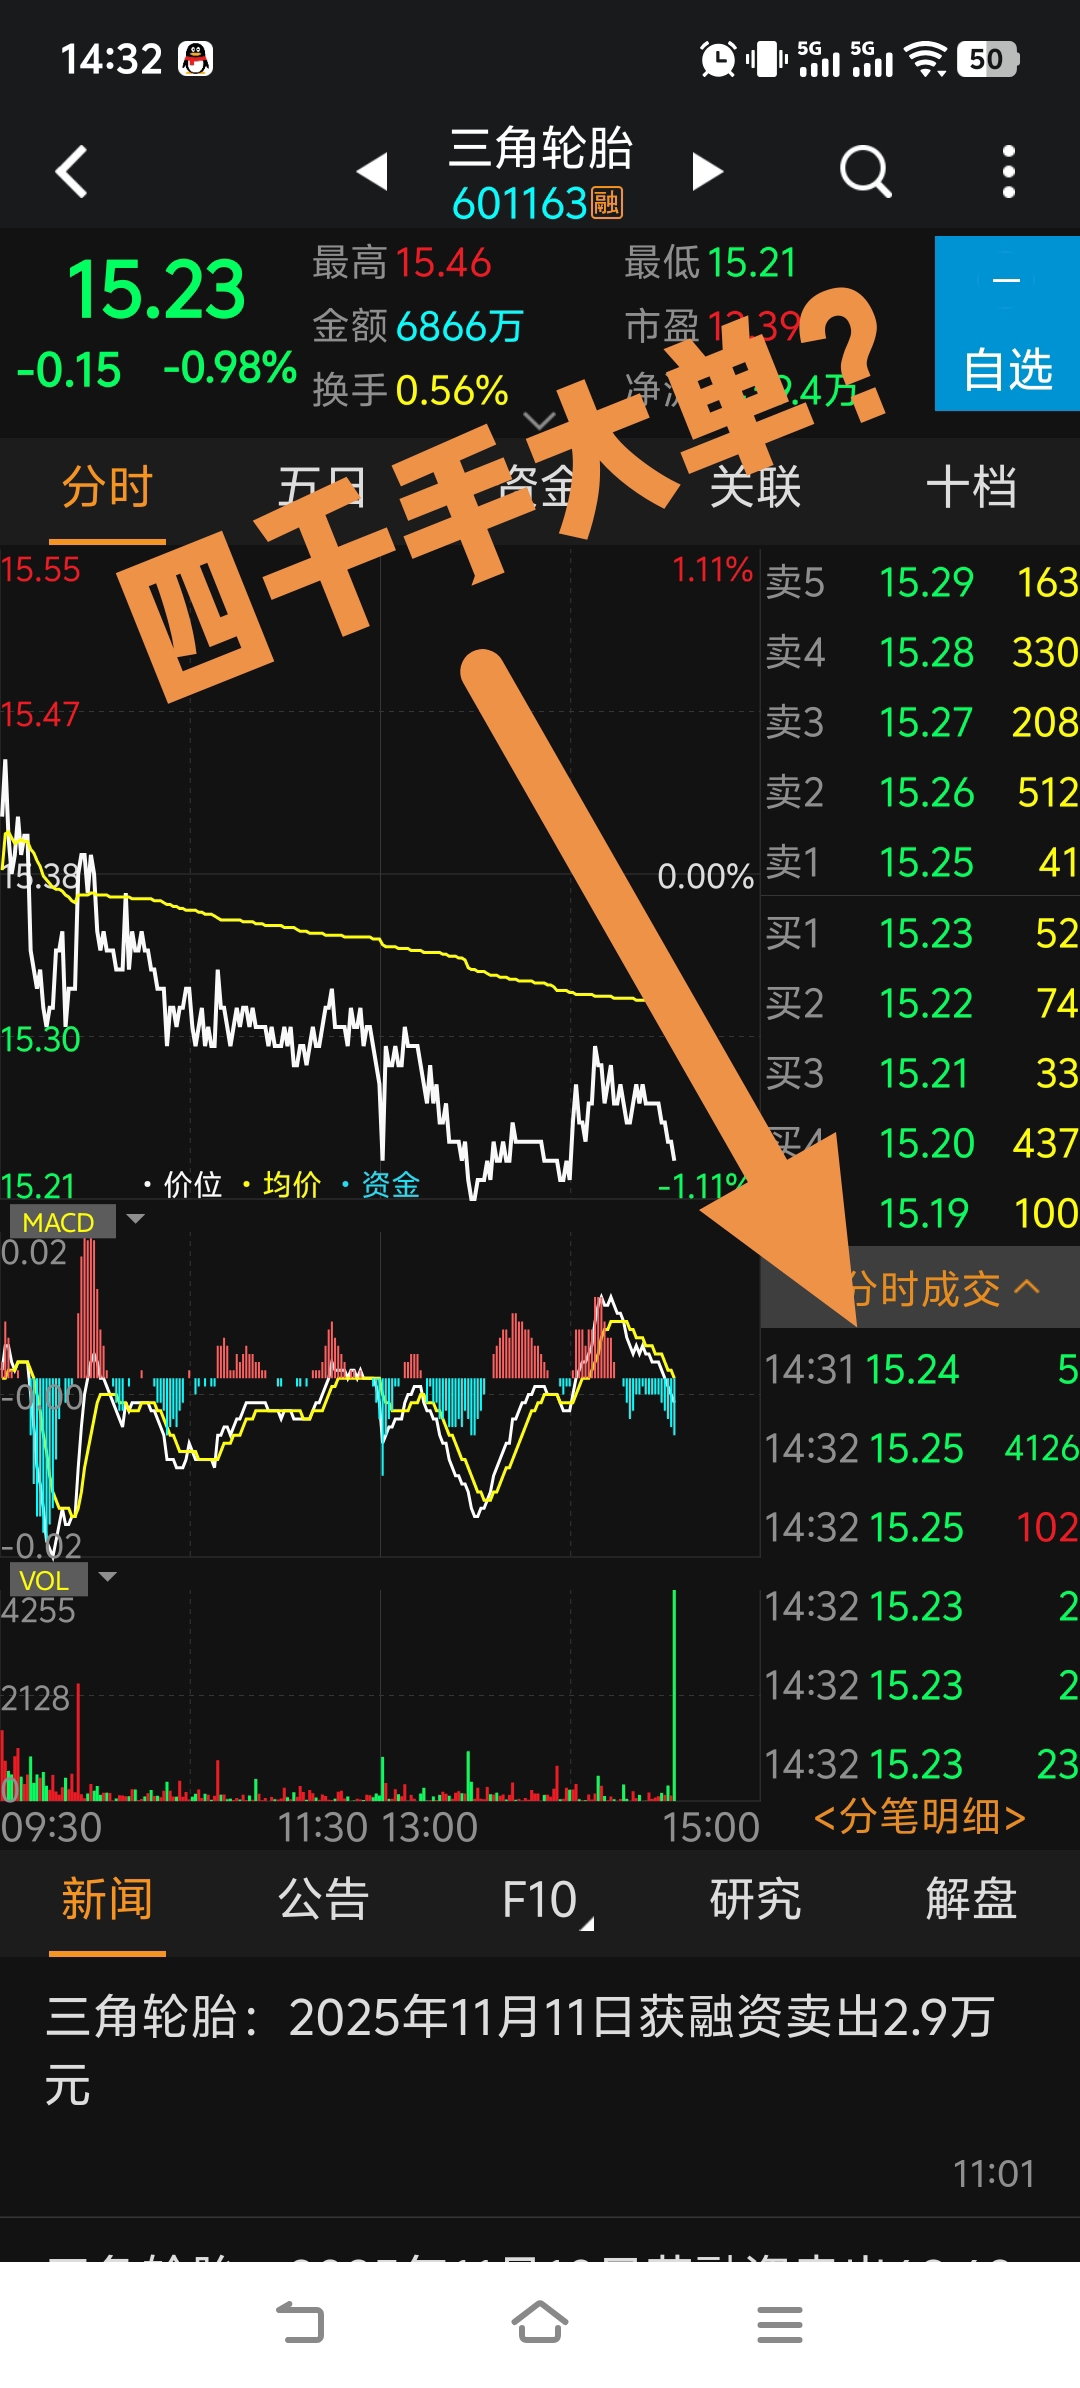
Task: Tap the 价位 chart legend
Action: 182,1185
